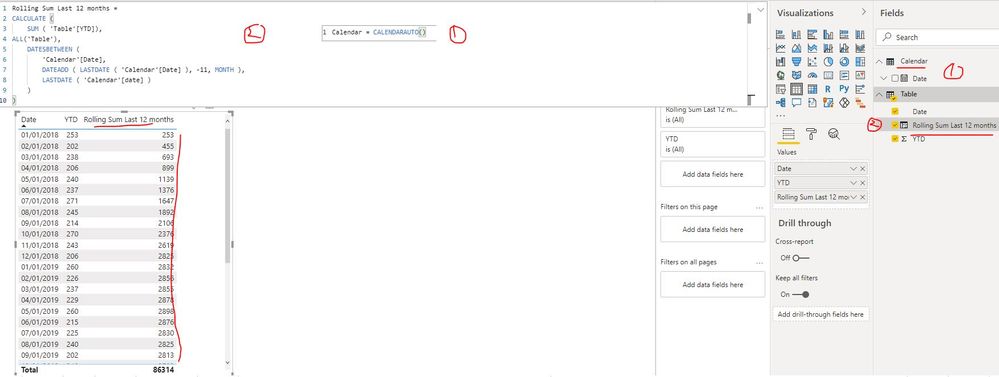Select the pie chart visual

[828, 62]
